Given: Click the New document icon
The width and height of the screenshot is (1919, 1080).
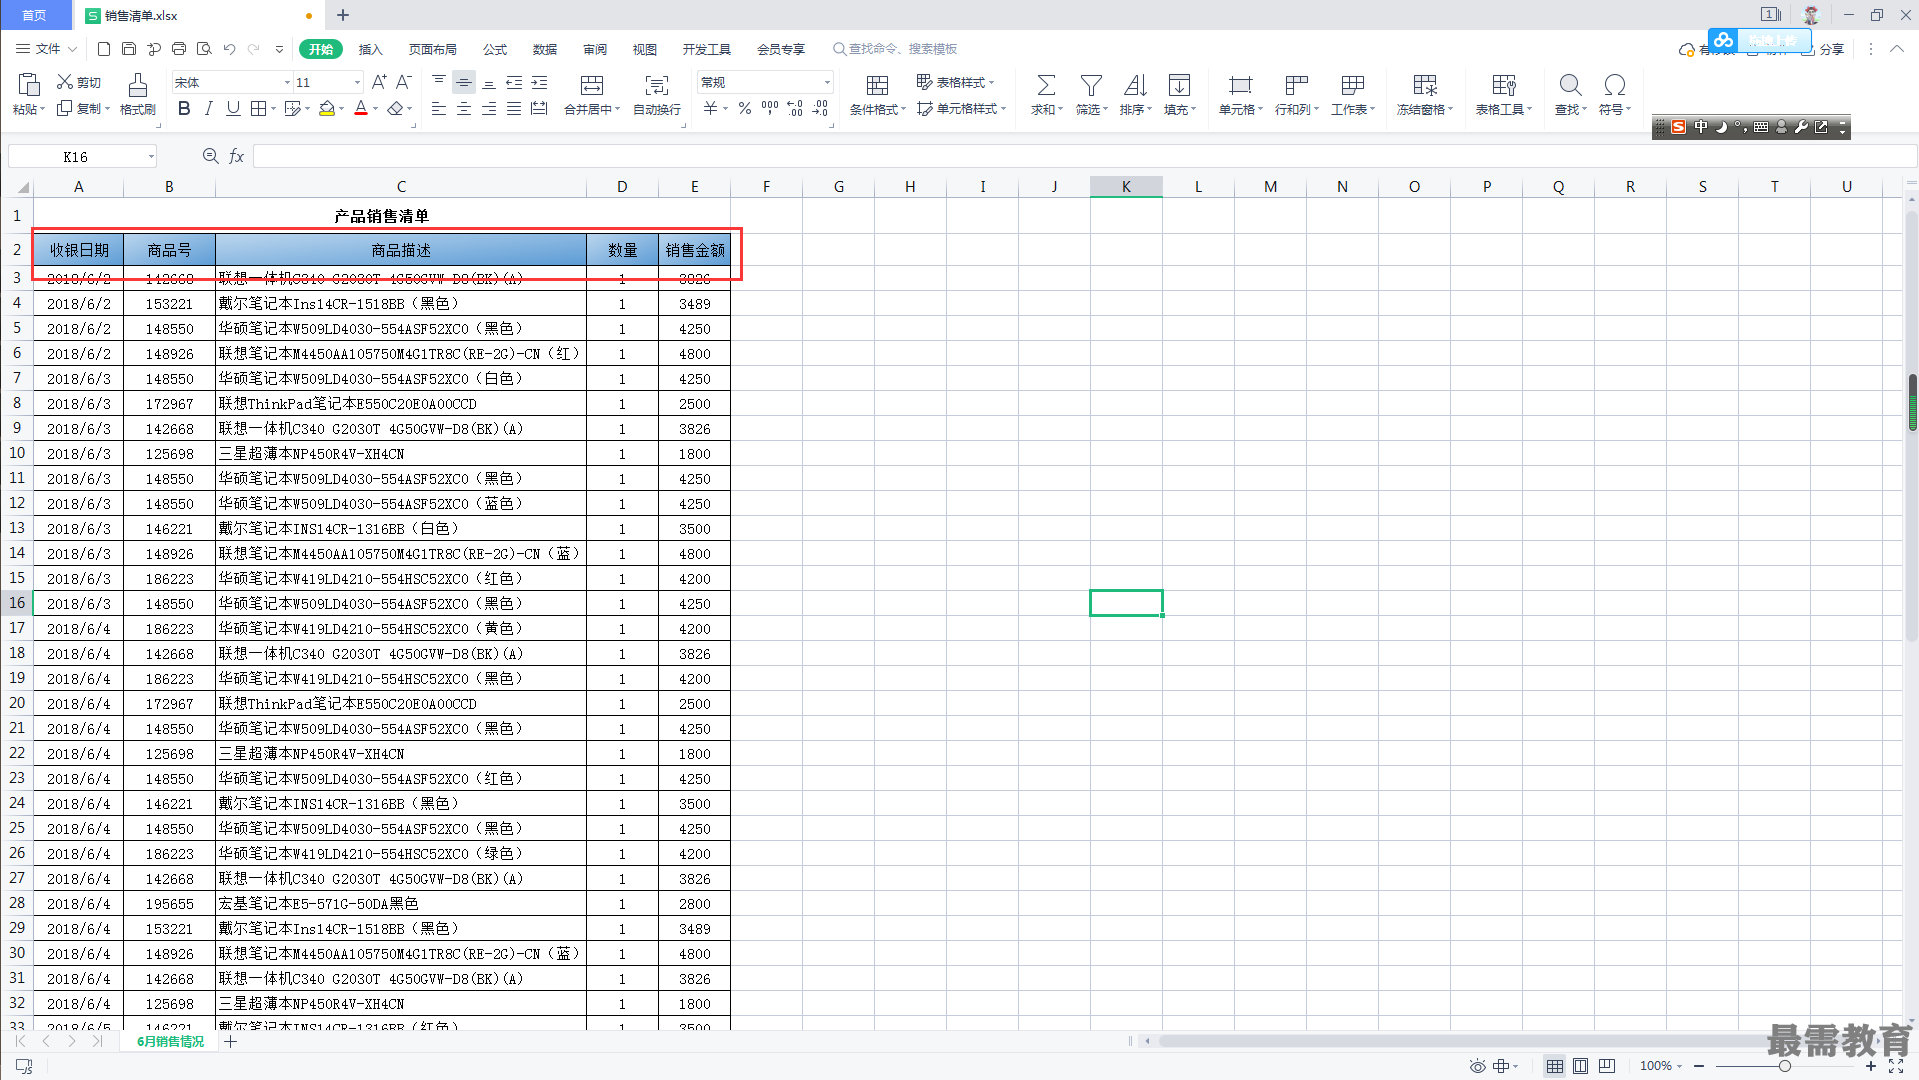Looking at the screenshot, I should click(x=104, y=49).
